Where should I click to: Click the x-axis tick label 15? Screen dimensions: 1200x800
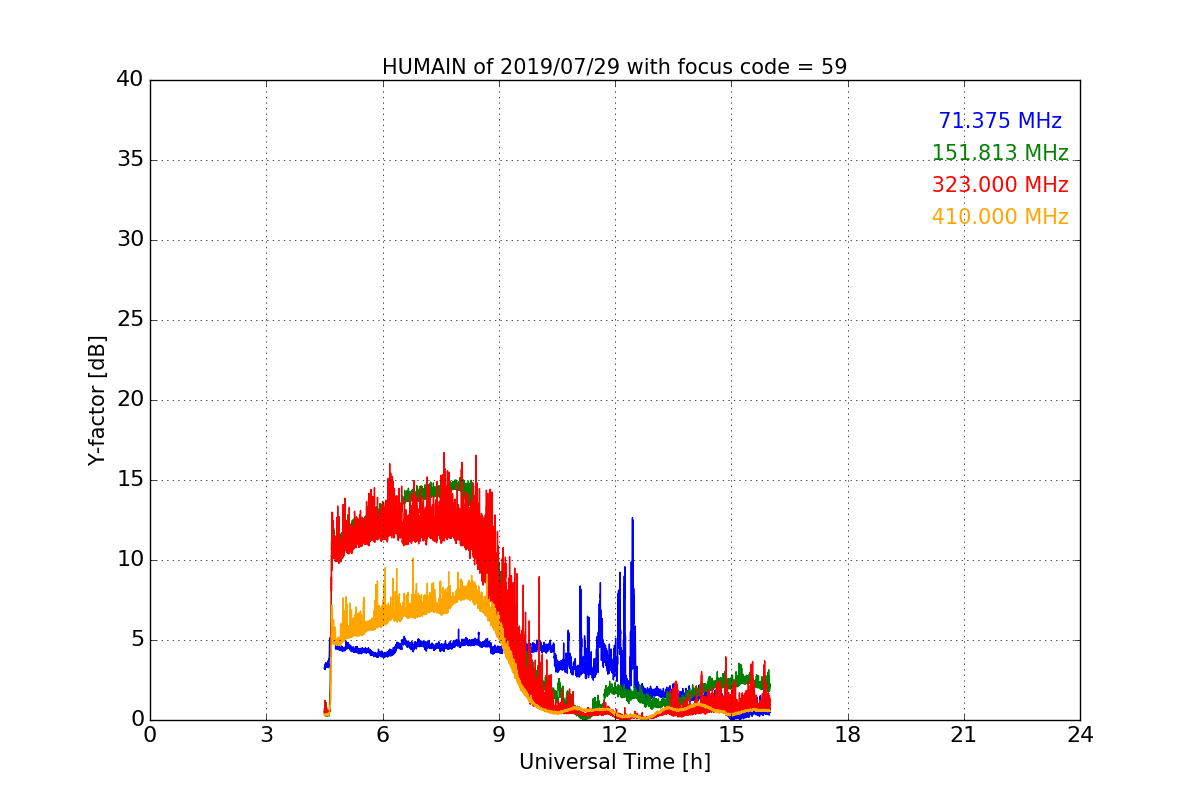pyautogui.click(x=731, y=735)
